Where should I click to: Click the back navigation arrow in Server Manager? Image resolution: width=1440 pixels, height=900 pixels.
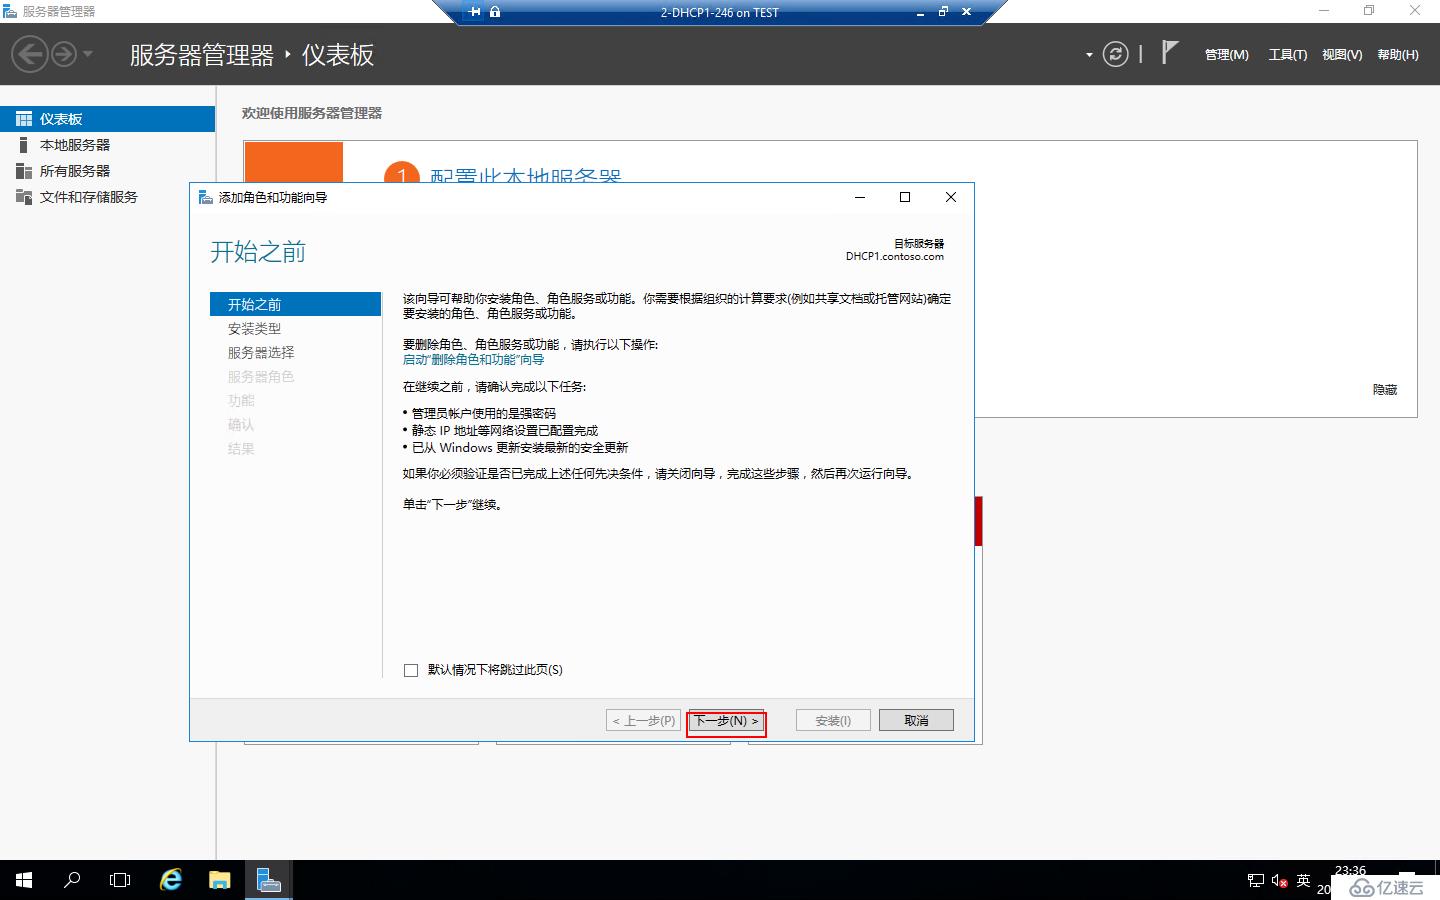tap(30, 54)
